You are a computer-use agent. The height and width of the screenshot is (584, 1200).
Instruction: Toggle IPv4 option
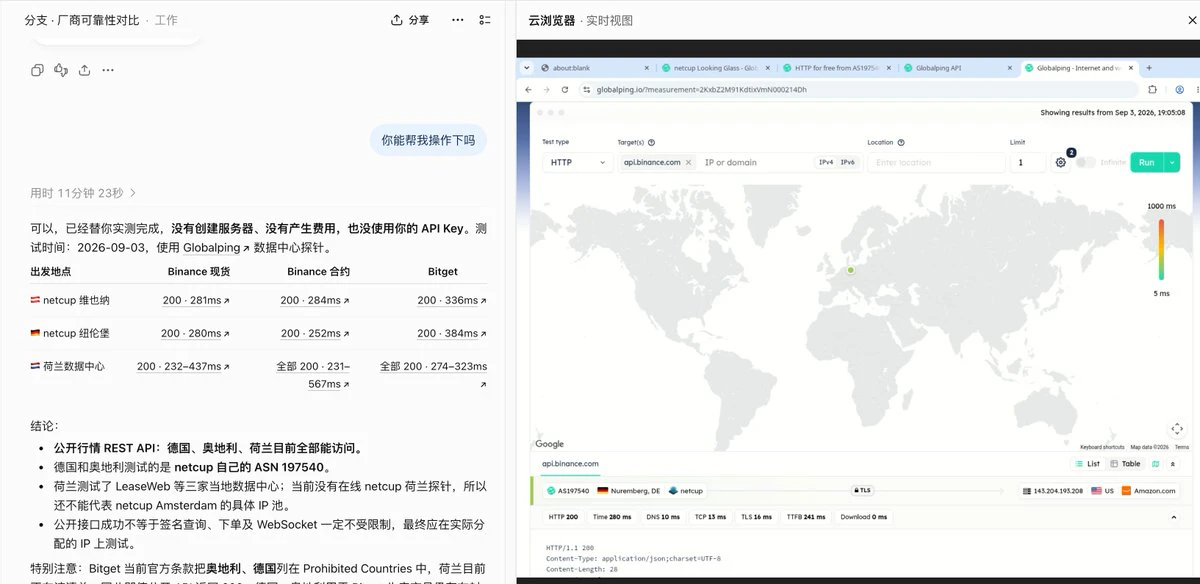click(x=826, y=162)
